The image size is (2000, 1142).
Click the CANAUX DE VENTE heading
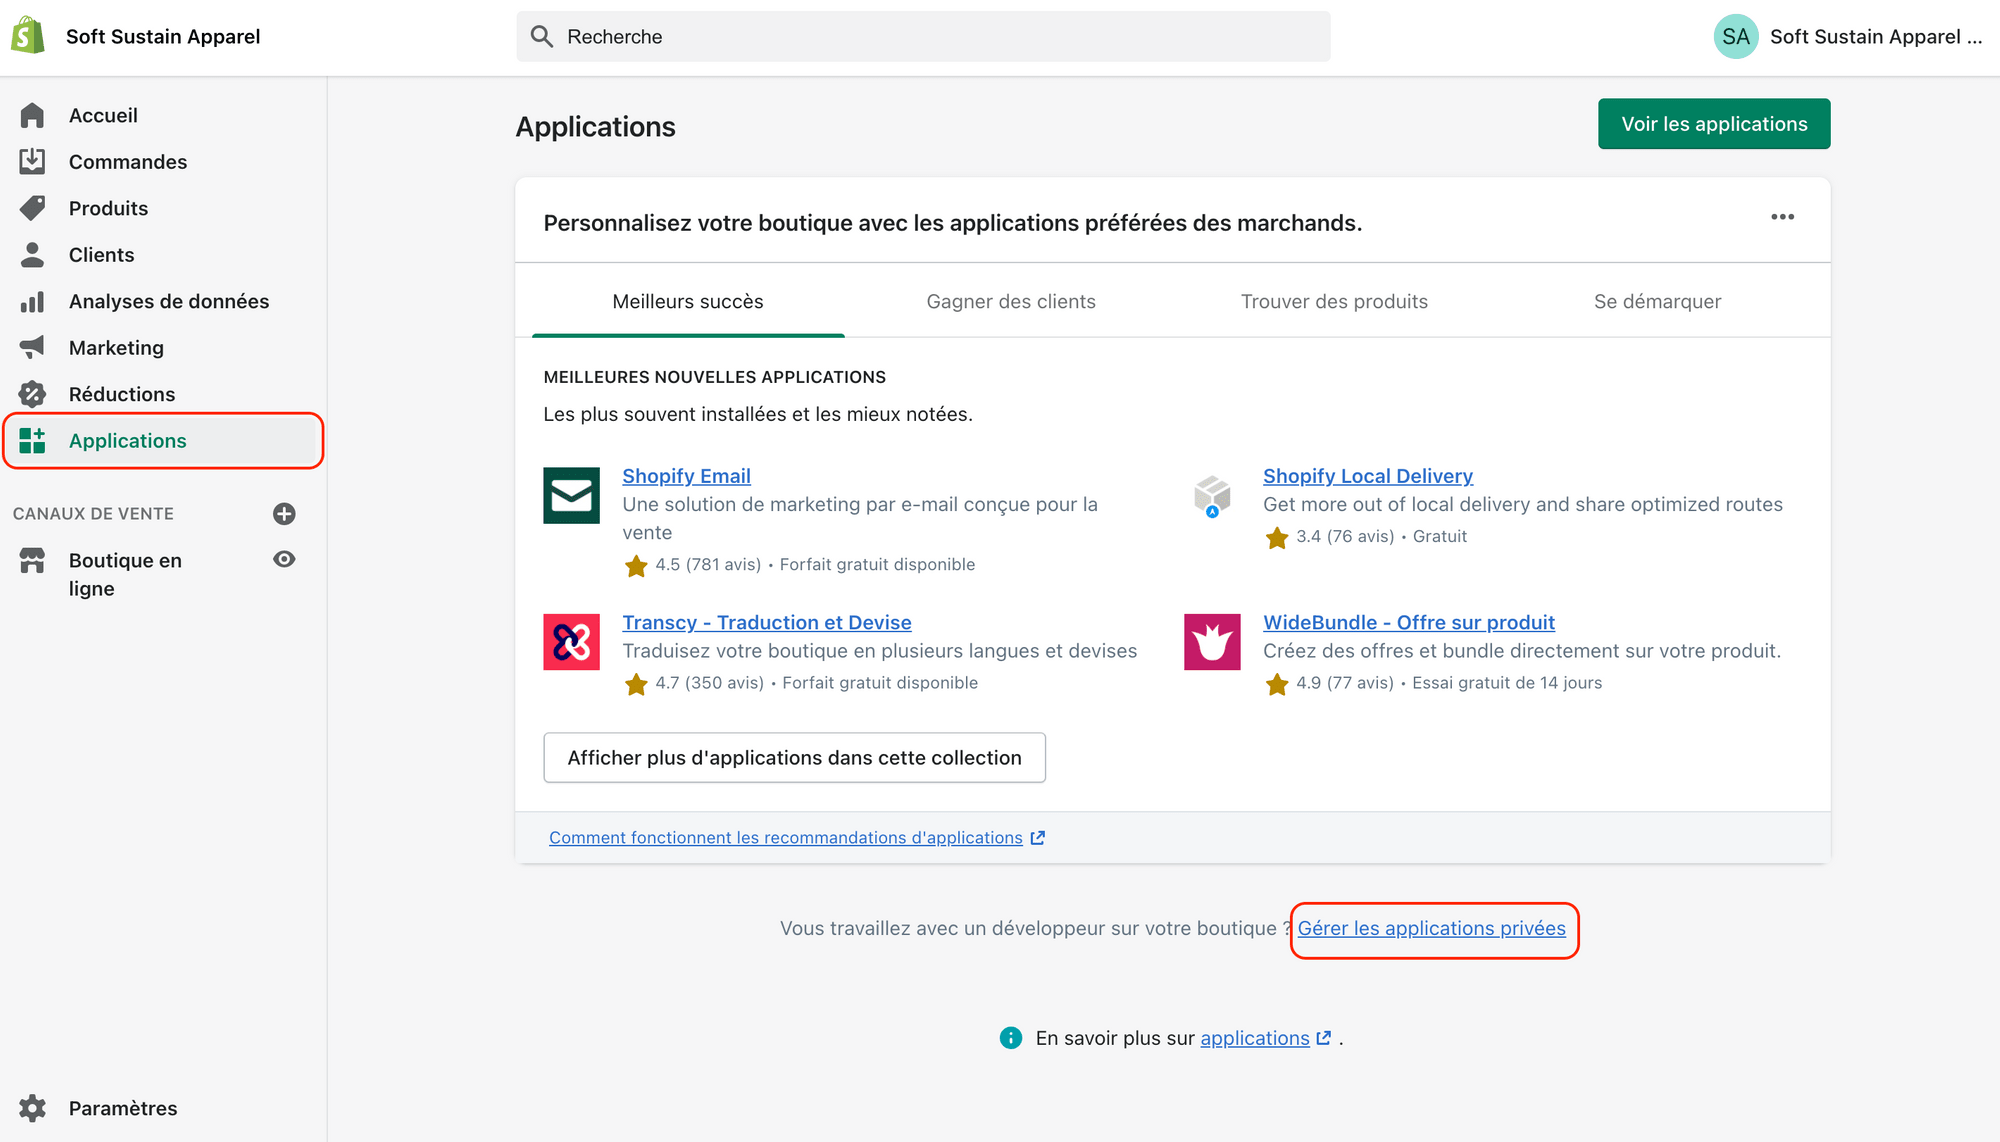tap(93, 513)
